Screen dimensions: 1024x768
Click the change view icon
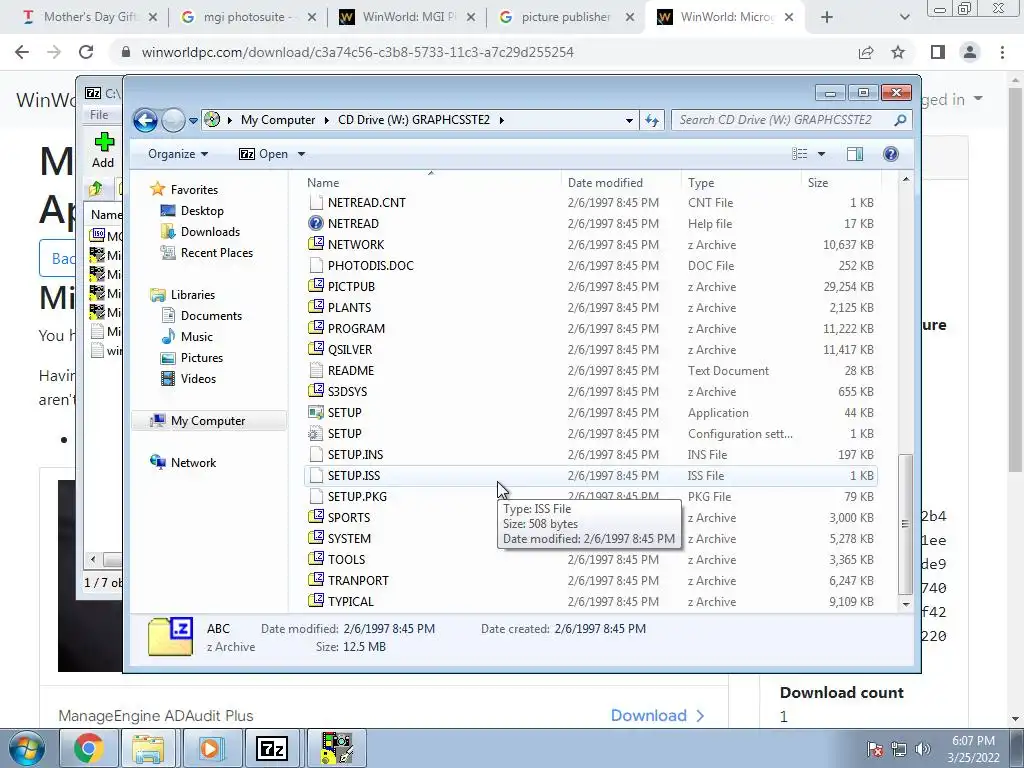click(800, 154)
